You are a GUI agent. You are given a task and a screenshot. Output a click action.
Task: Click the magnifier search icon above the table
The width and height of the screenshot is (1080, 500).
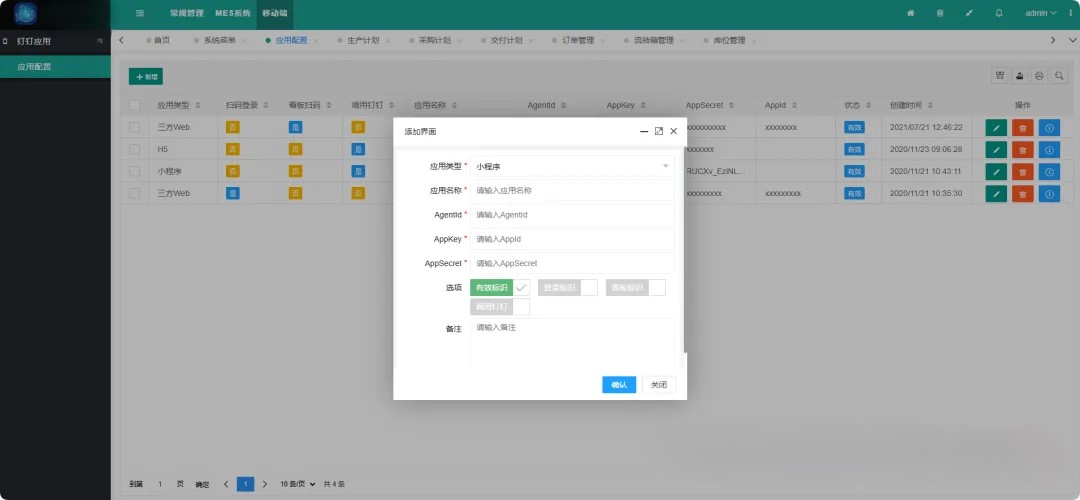[1059, 76]
